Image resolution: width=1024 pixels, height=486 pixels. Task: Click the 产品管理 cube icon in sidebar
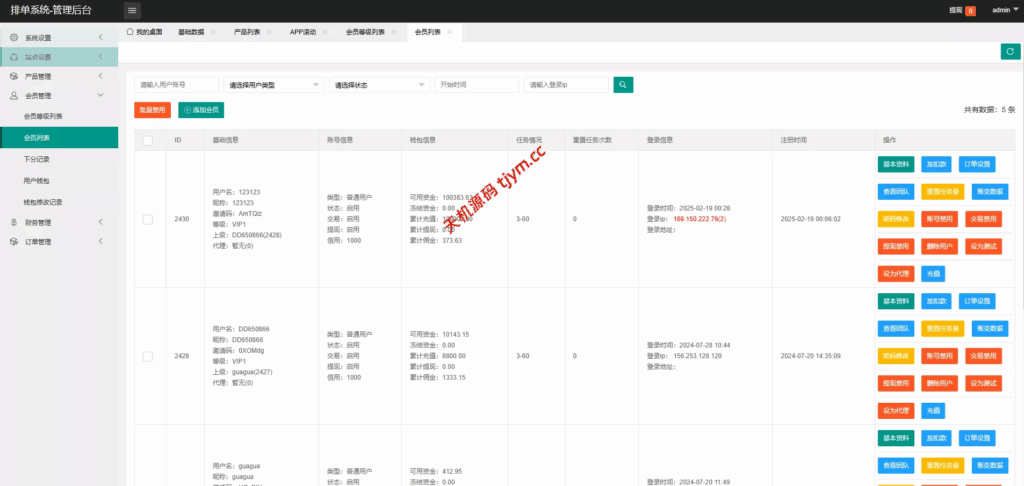click(x=14, y=76)
